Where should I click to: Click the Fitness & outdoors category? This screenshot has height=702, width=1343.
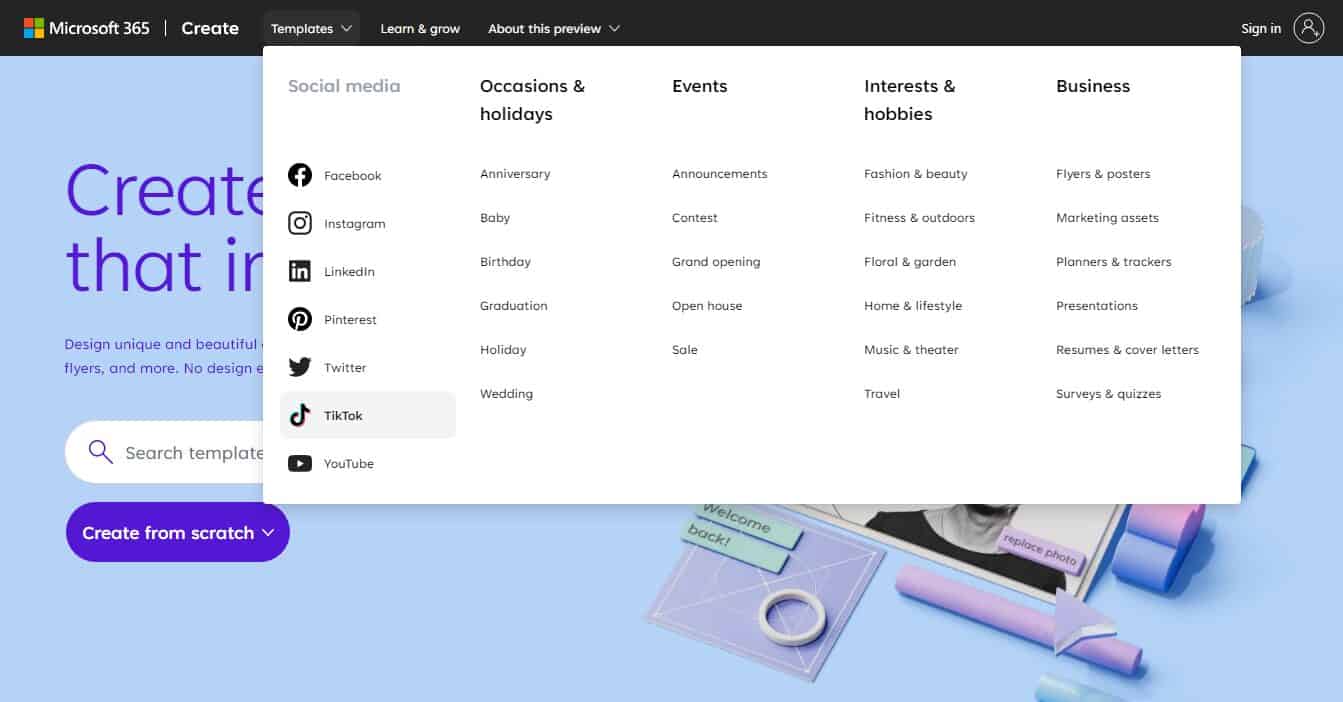(918, 217)
